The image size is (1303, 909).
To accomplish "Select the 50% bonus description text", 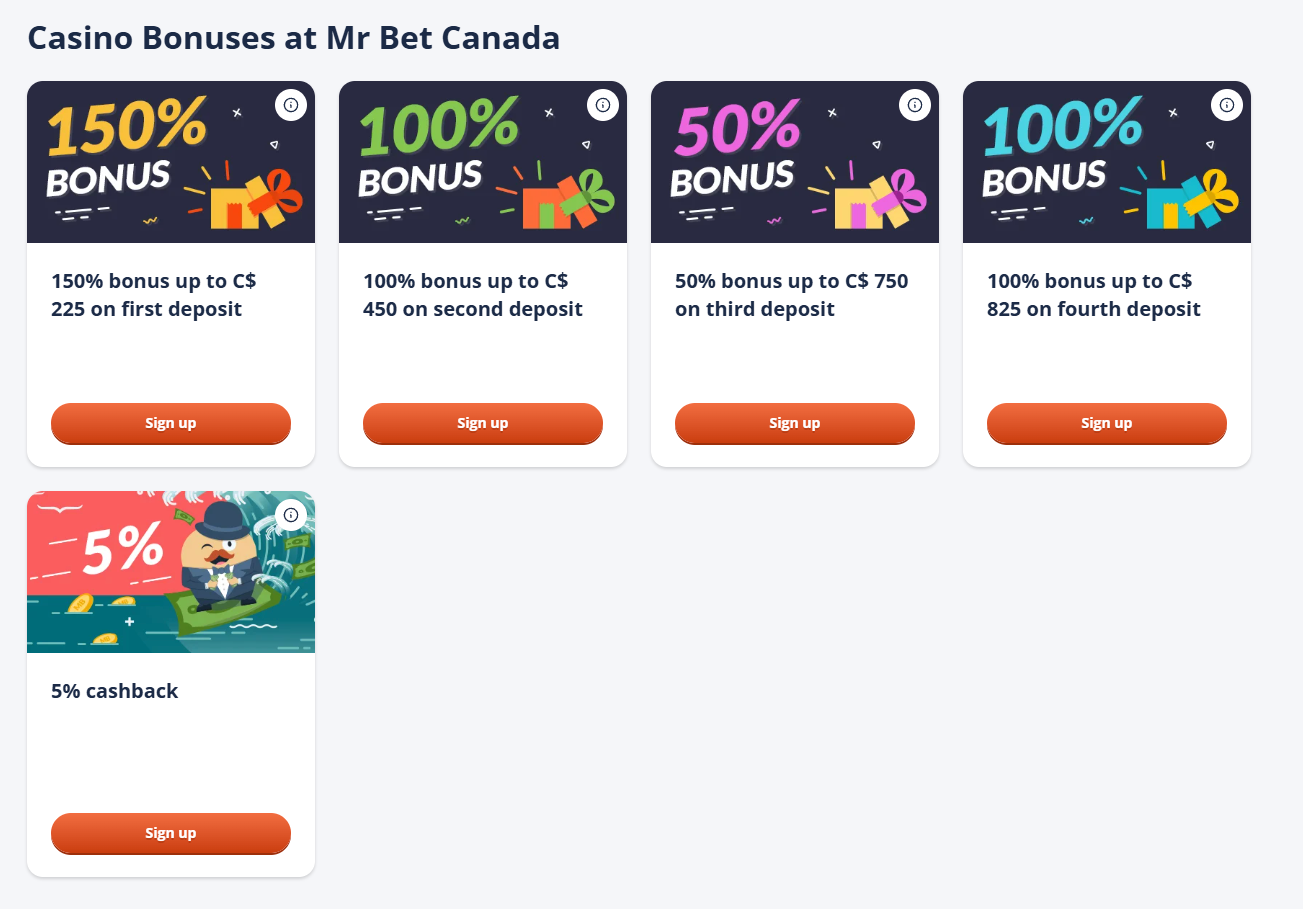I will click(790, 295).
